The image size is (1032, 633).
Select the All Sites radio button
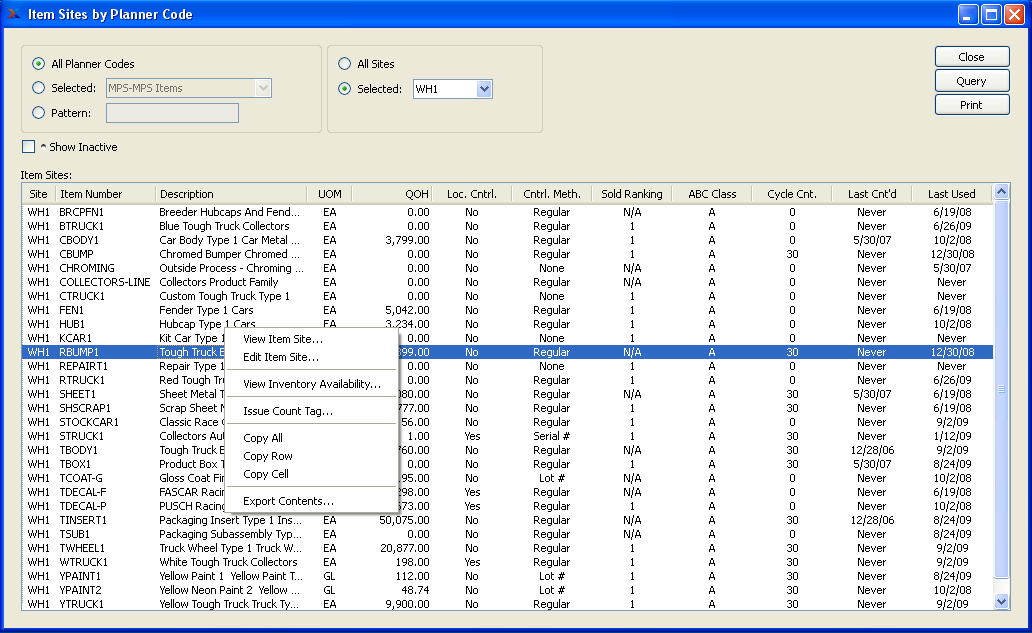tap(345, 64)
